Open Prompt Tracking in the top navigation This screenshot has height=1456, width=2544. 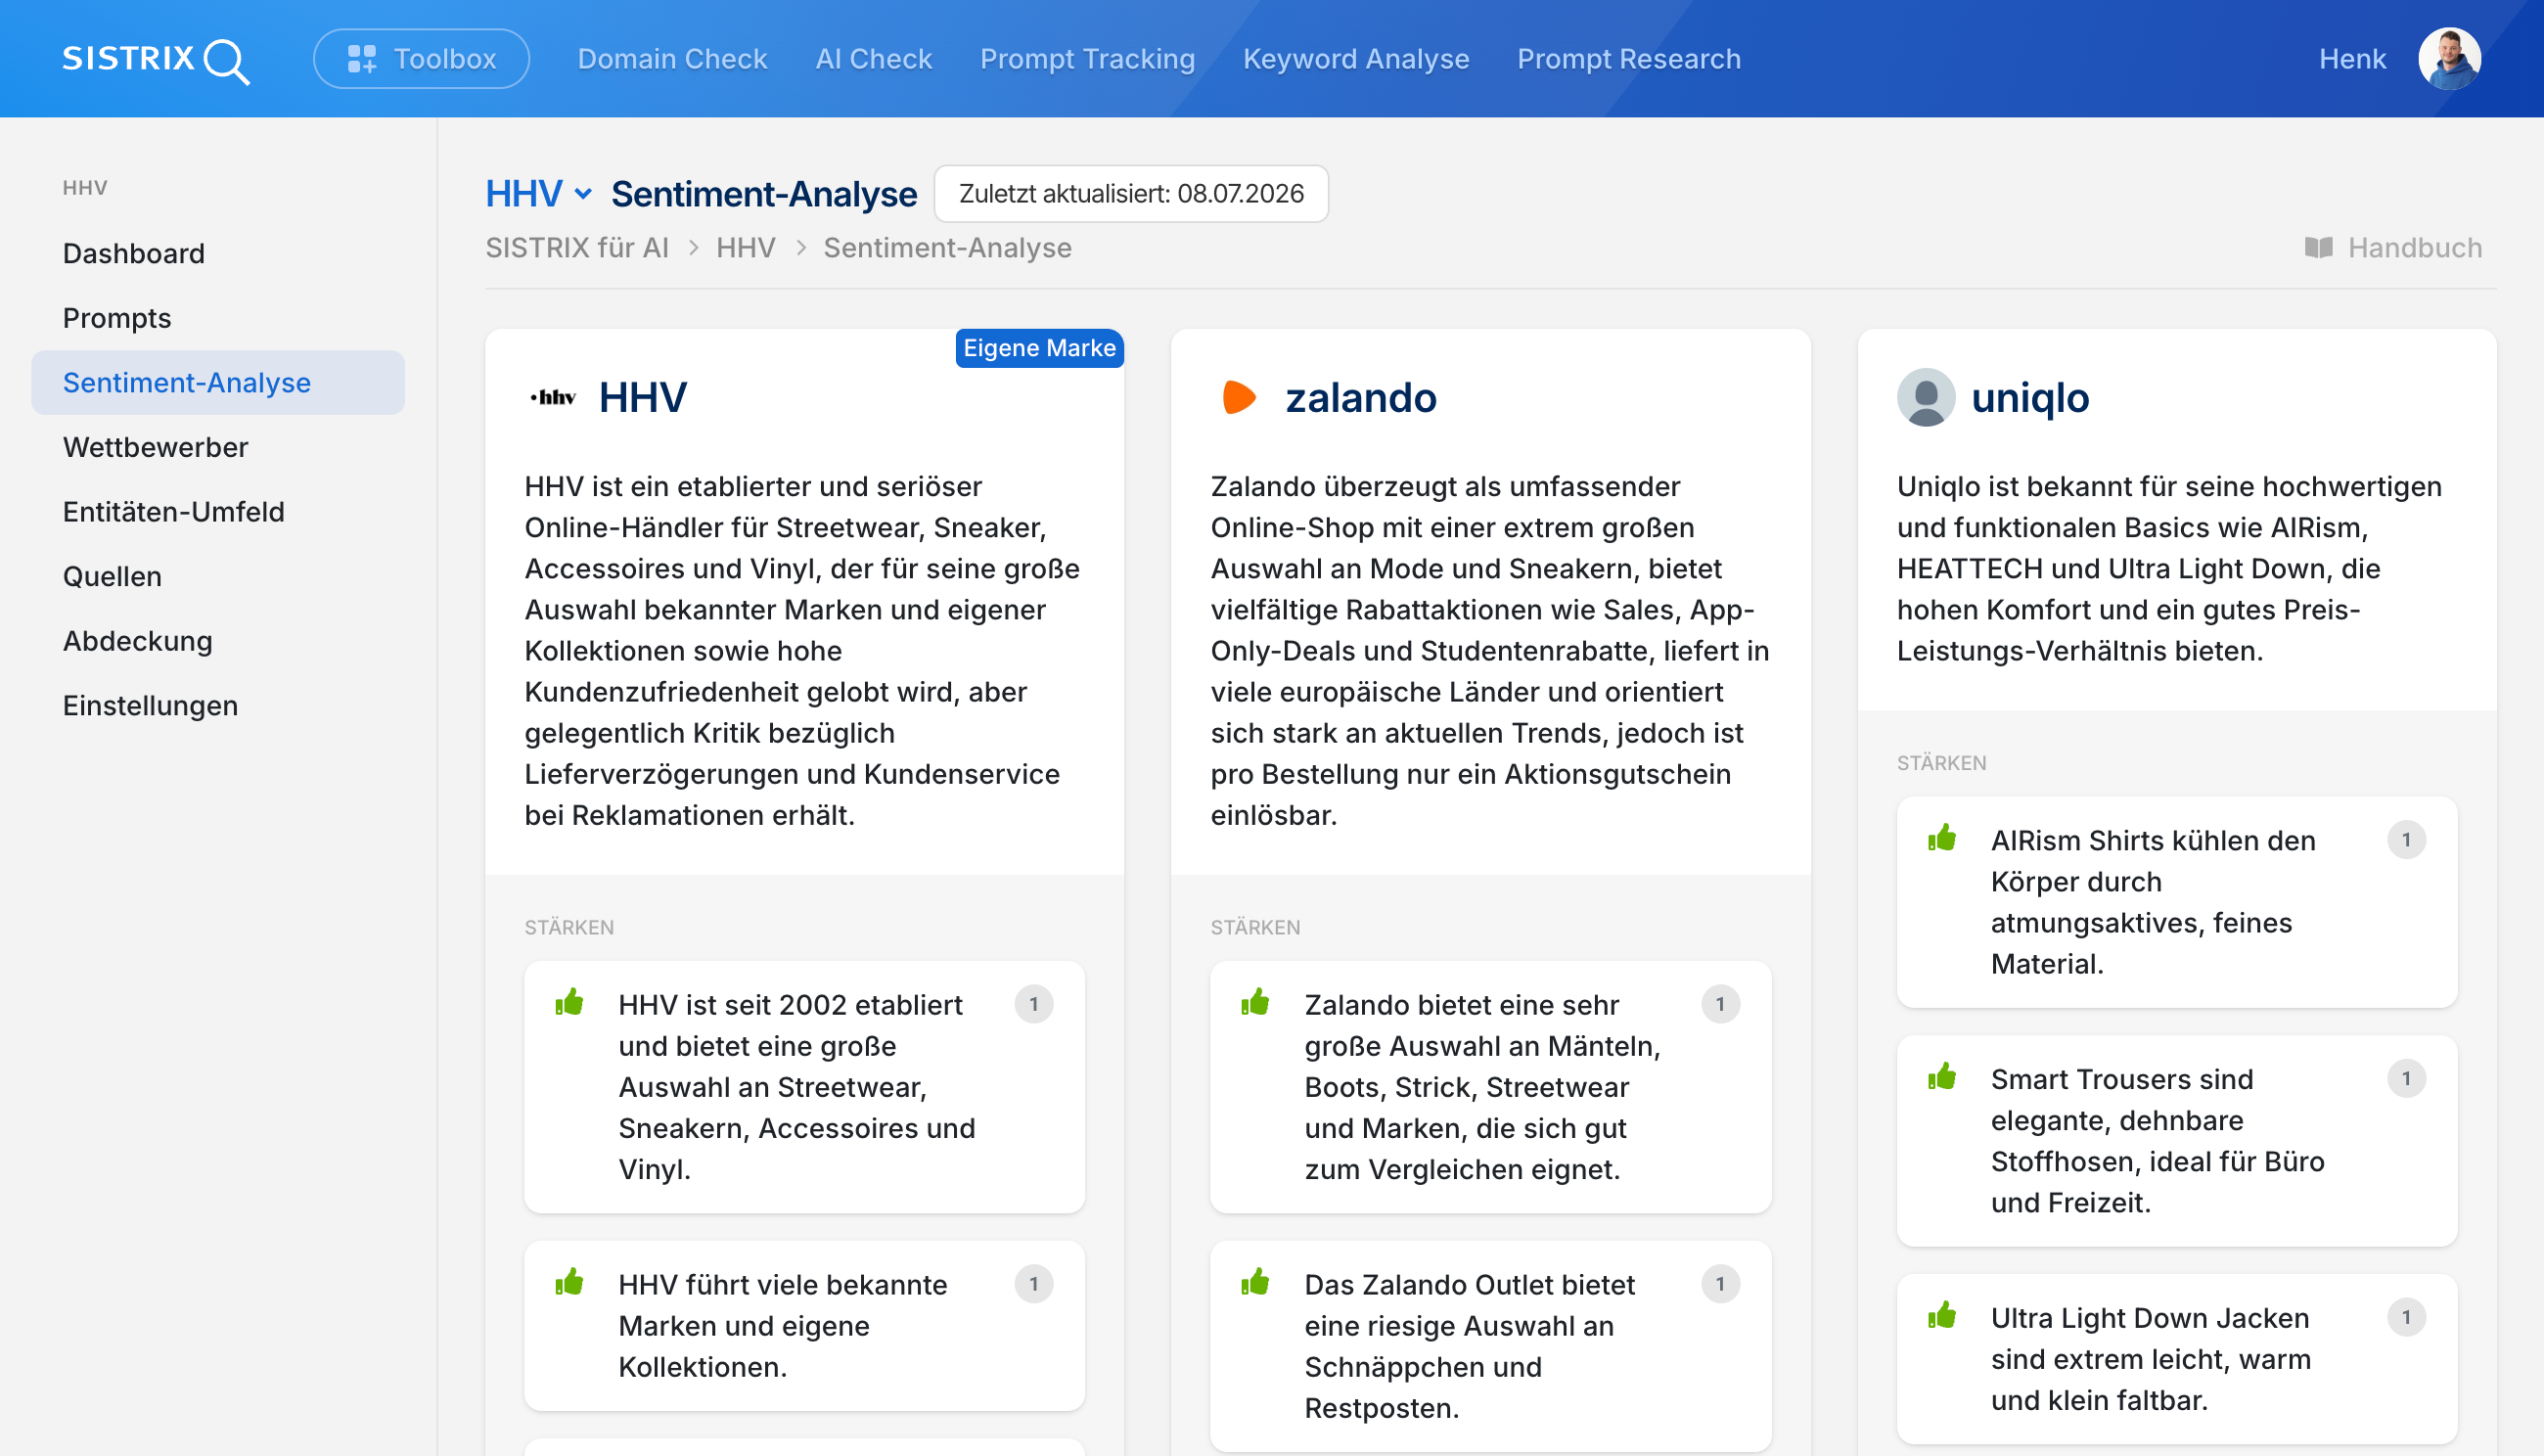[x=1087, y=59]
